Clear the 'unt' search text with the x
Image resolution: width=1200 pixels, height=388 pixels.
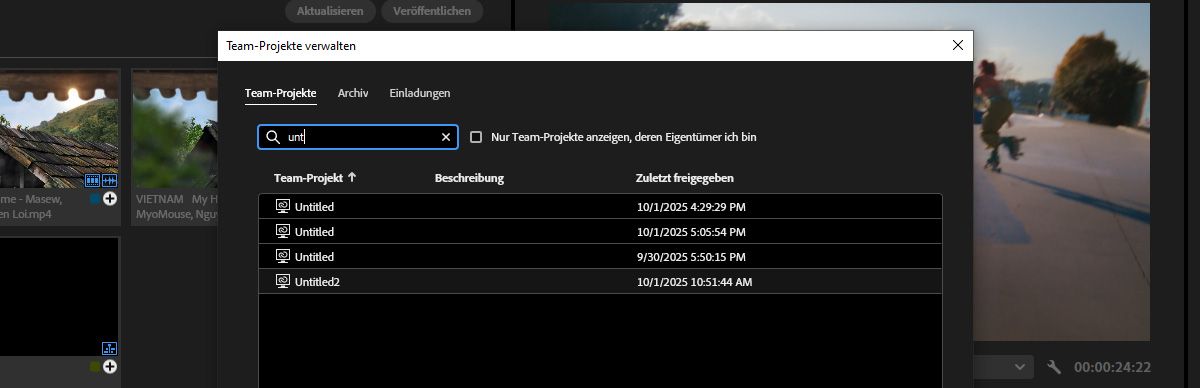coord(446,137)
